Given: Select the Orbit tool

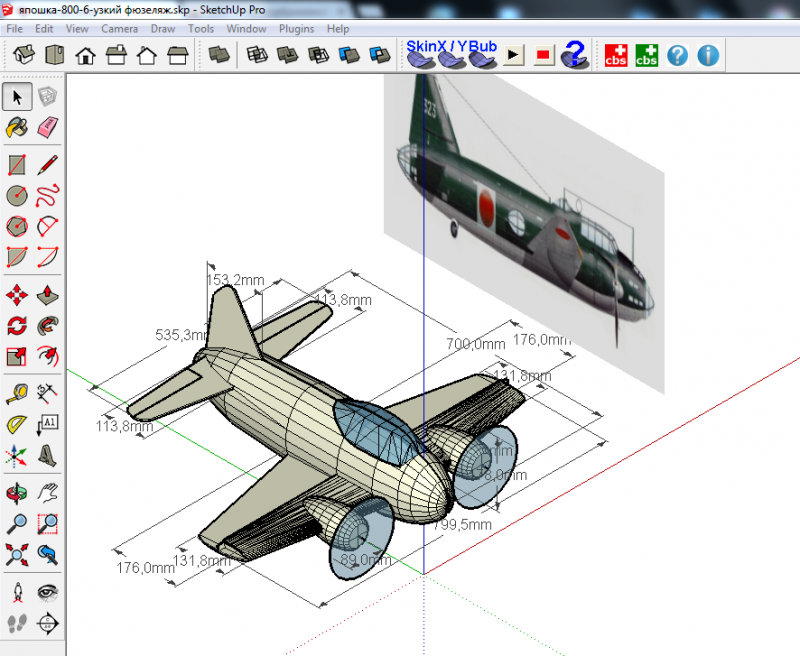Looking at the screenshot, I should 17,494.
